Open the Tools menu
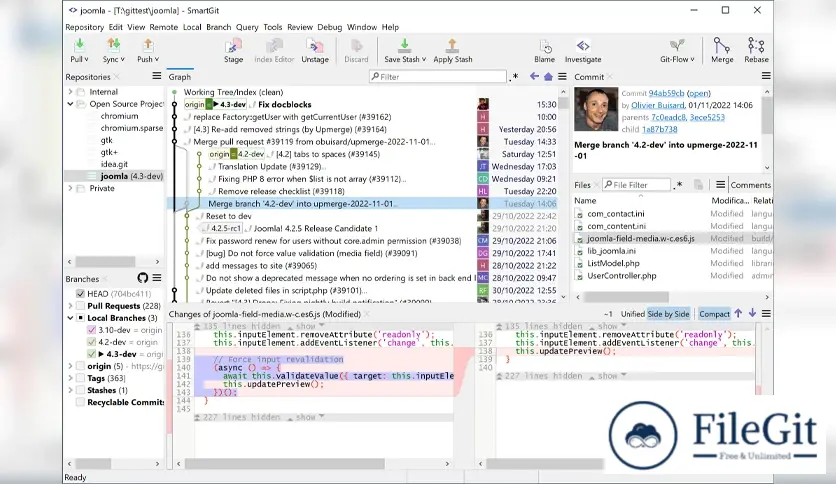 (272, 27)
